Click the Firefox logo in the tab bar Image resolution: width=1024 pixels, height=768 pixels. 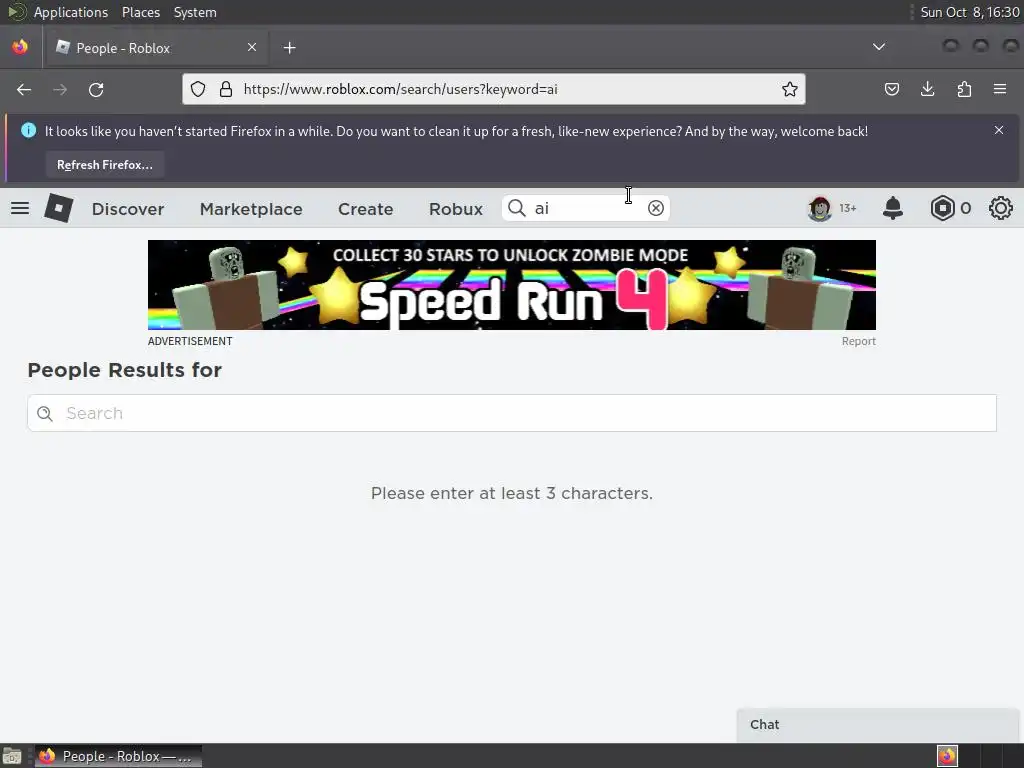click(x=20, y=47)
